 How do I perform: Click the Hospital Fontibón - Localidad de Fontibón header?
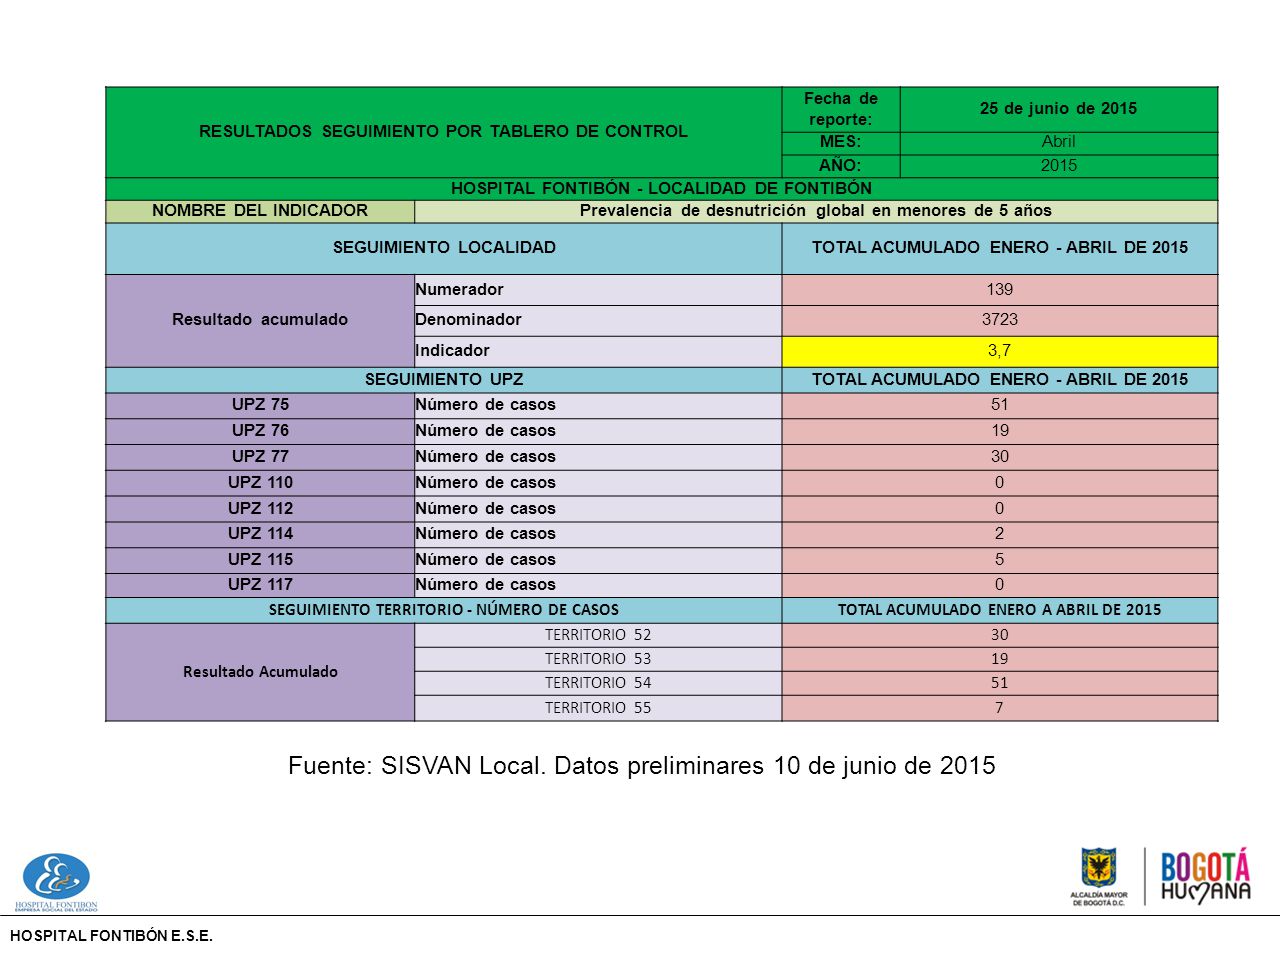(662, 189)
